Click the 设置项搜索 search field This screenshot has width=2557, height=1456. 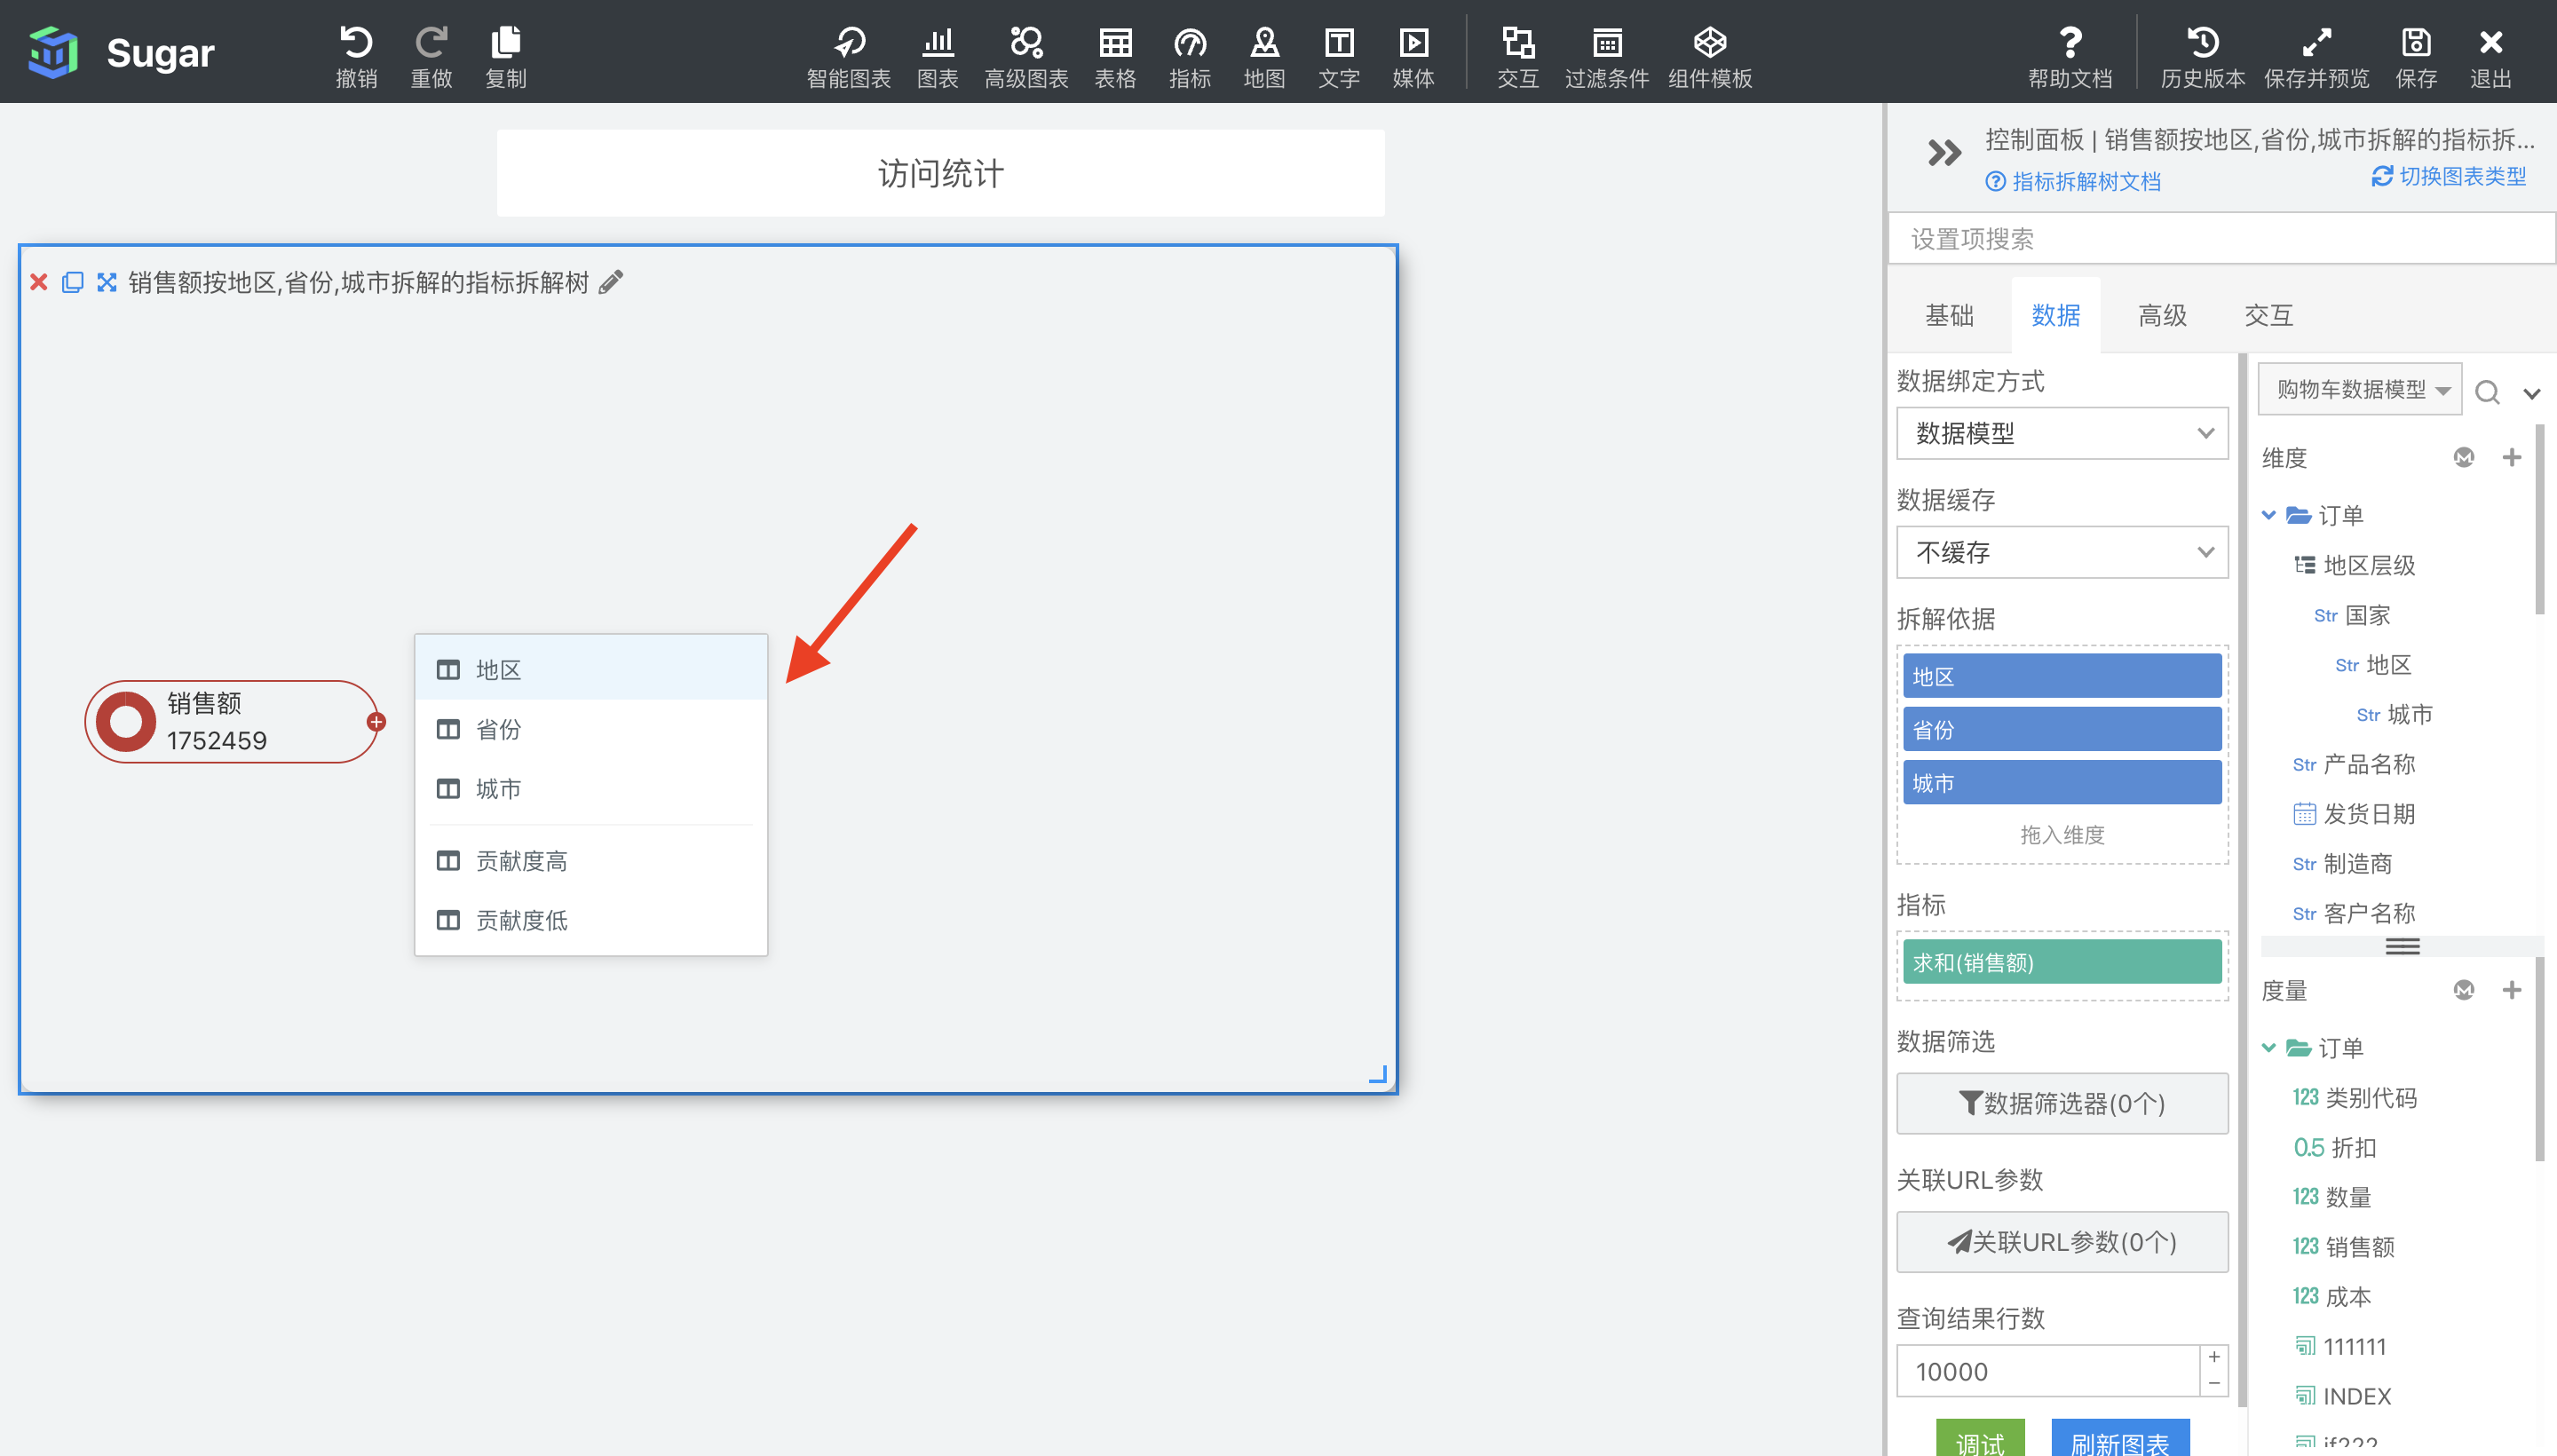coord(2222,238)
